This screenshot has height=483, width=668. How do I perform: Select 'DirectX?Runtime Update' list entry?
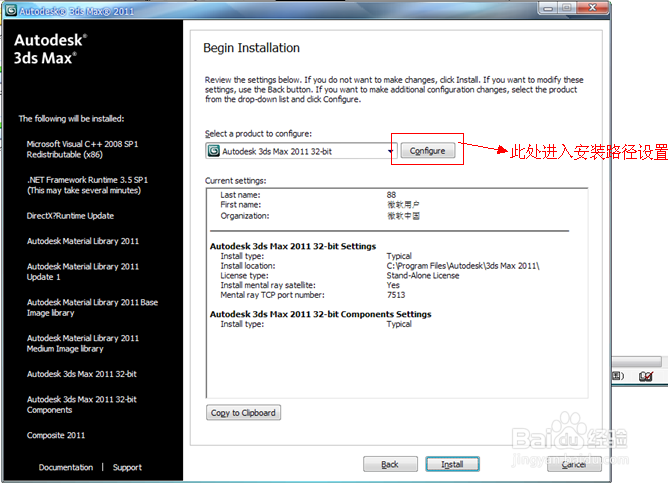pos(70,216)
